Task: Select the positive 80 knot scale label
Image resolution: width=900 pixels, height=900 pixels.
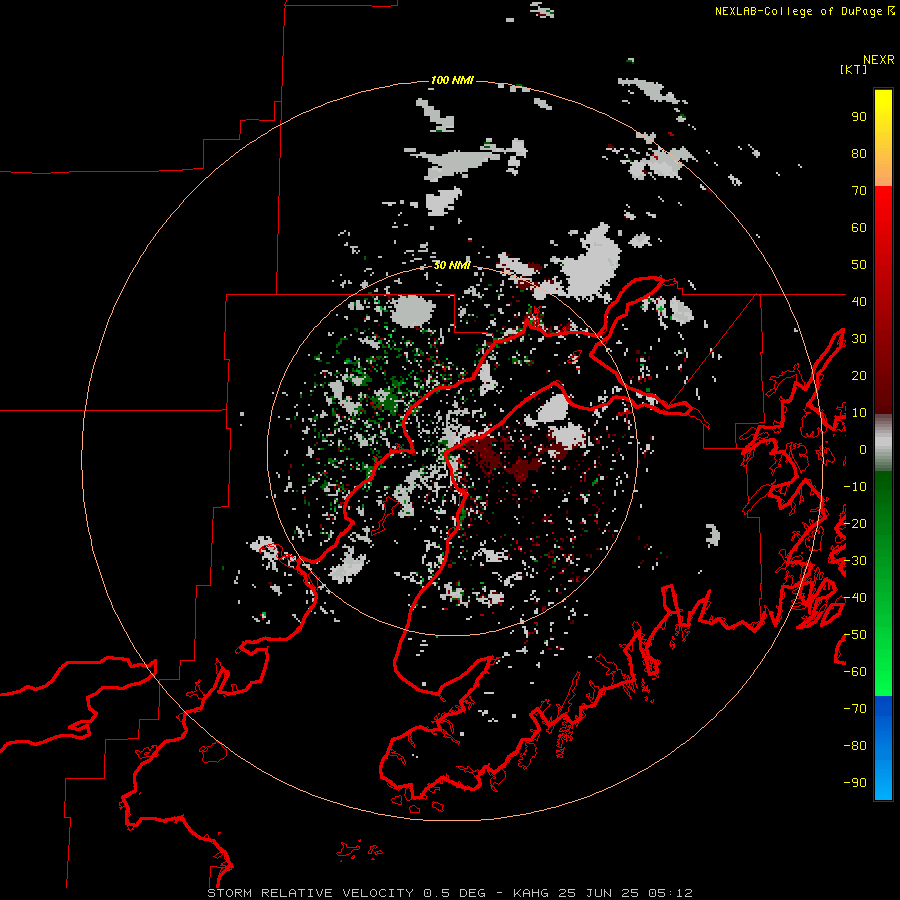Action: tap(859, 154)
